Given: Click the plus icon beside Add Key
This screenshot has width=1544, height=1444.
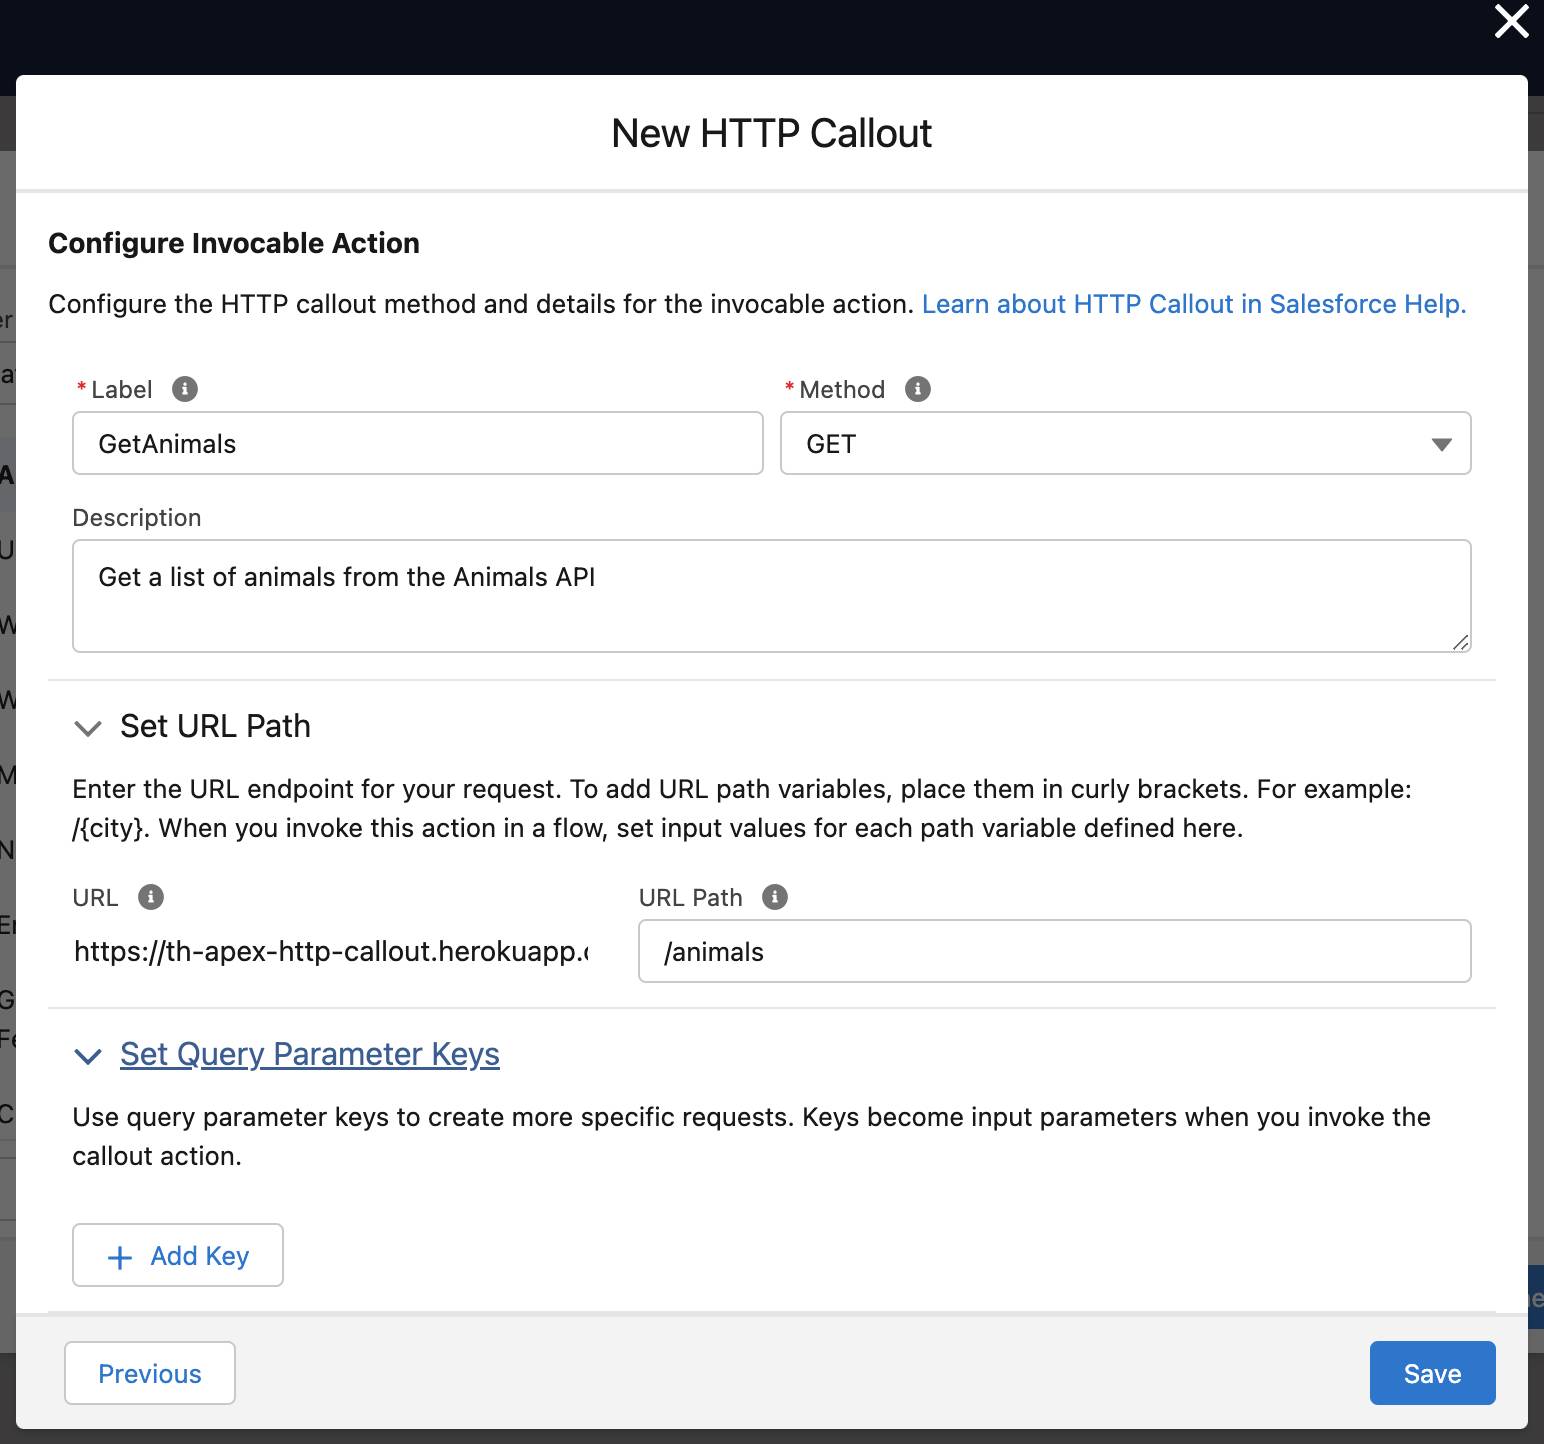Looking at the screenshot, I should tap(120, 1255).
